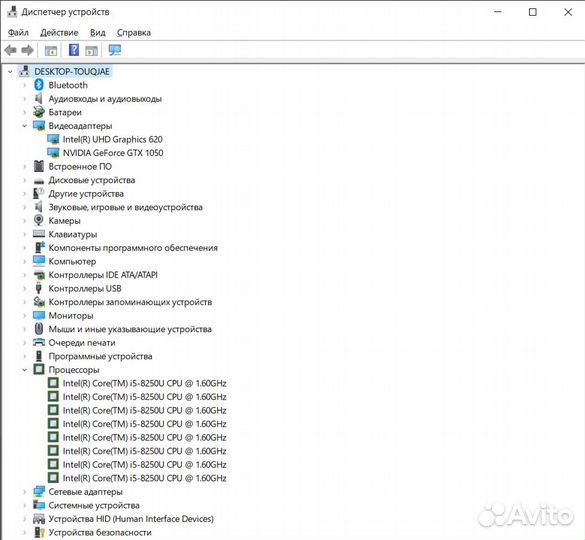
Task: Click the display icon of Видеоадаптеры
Action: tap(39, 126)
